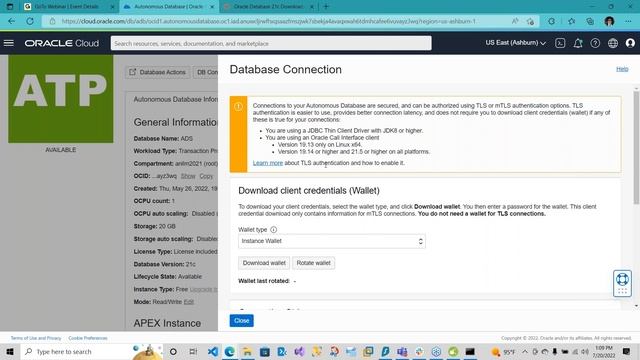The height and width of the screenshot is (360, 640).
Task: Open the browser settings ellipsis menu
Action: click(x=628, y=21)
